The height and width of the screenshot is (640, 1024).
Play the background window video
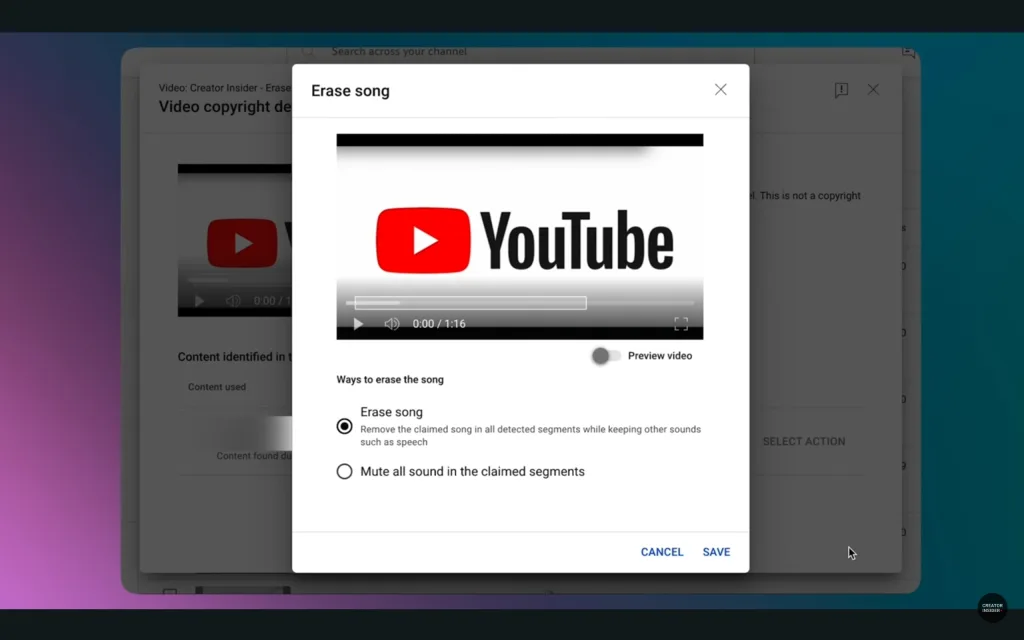[x=199, y=301]
